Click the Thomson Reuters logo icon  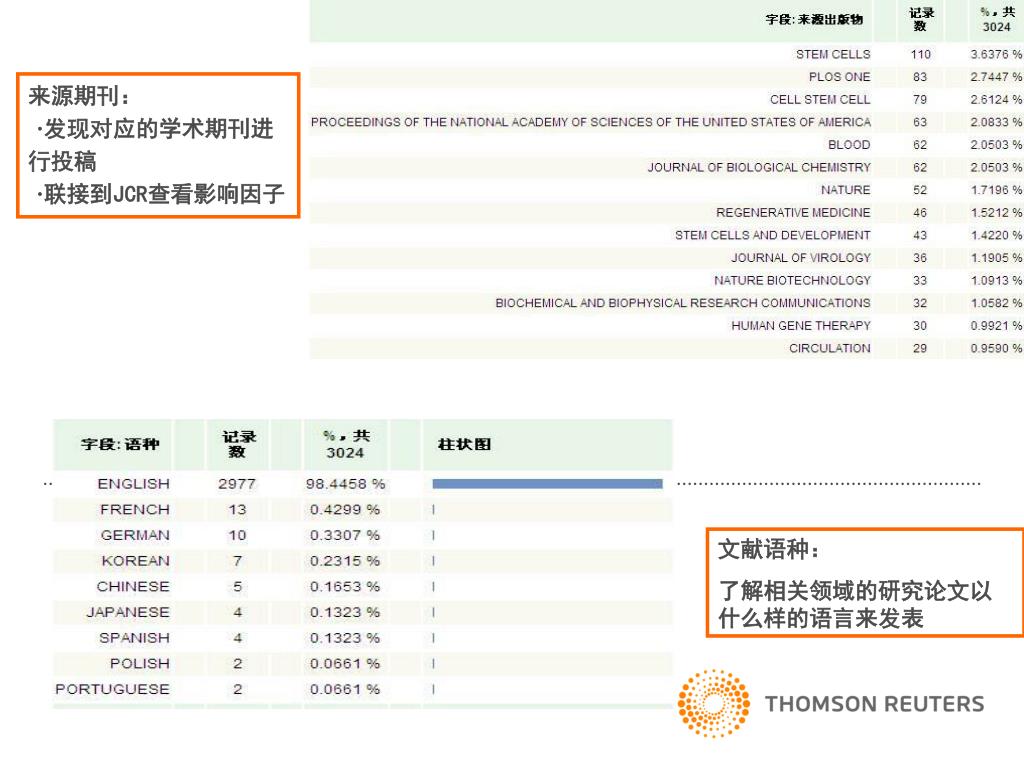(714, 703)
